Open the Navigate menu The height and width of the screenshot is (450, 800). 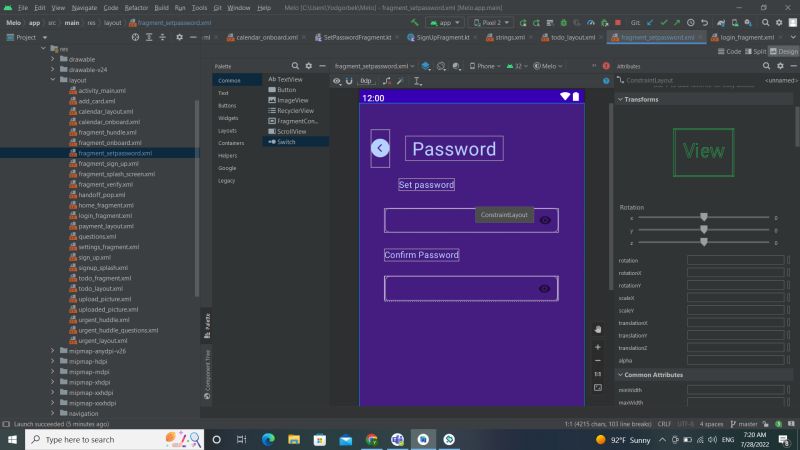84,8
